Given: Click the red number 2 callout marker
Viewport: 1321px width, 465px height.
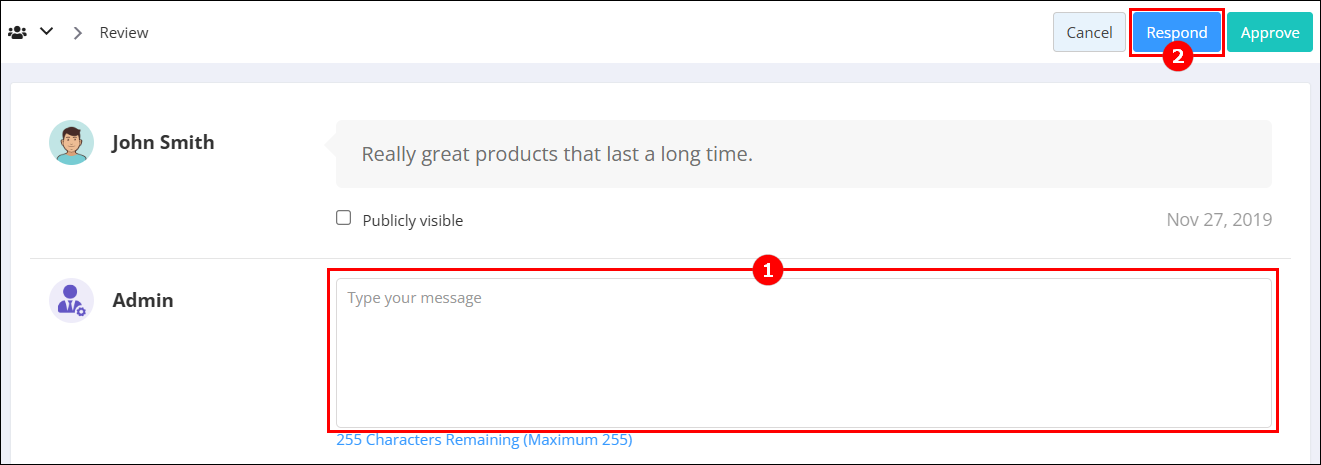Looking at the screenshot, I should click(1177, 57).
